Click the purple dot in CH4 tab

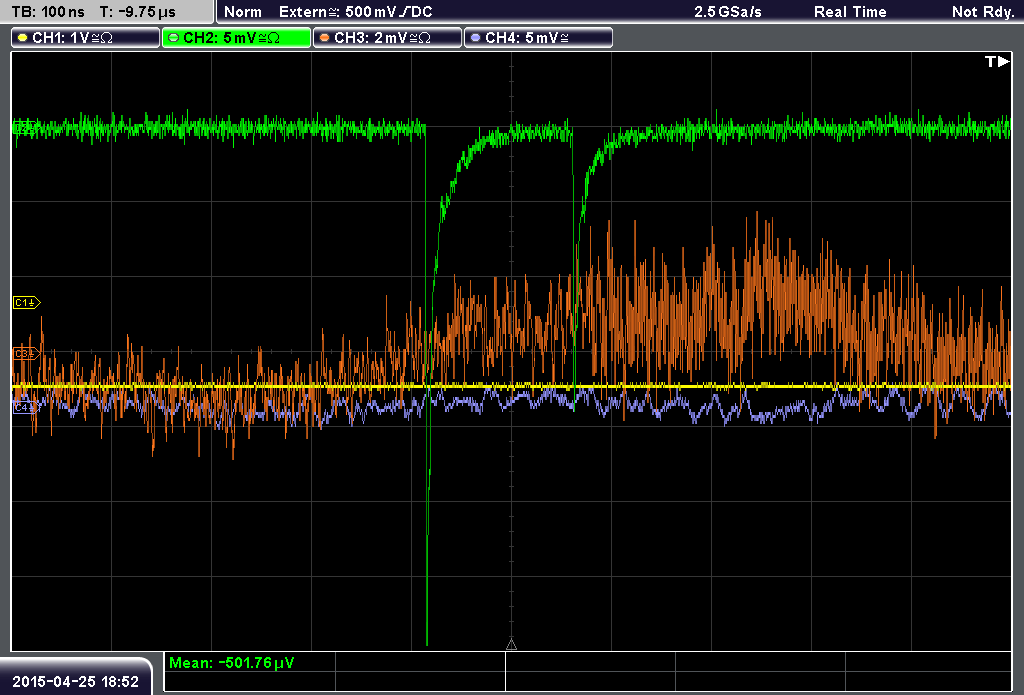[475, 38]
